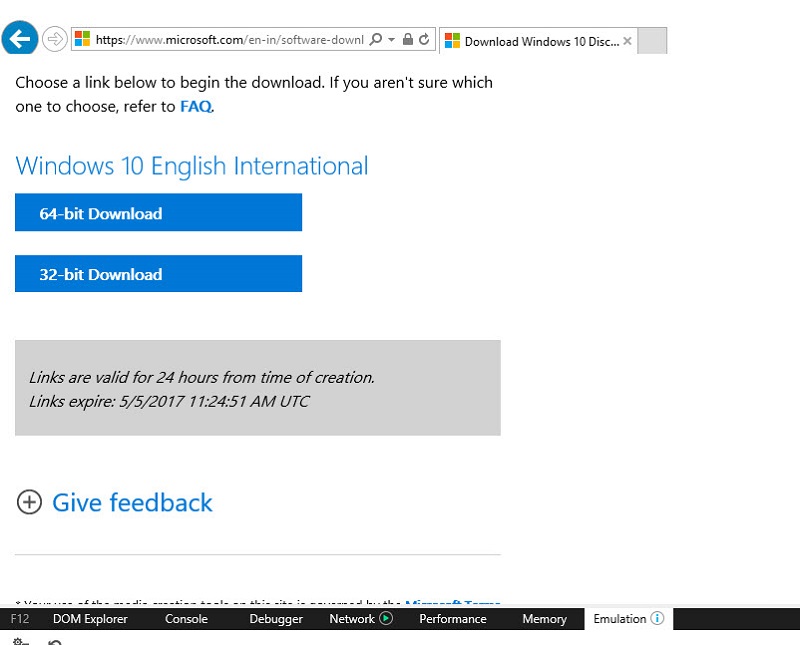Click the search magnifier icon in address bar
Image resolution: width=800 pixels, height=645 pixels.
[x=376, y=39]
